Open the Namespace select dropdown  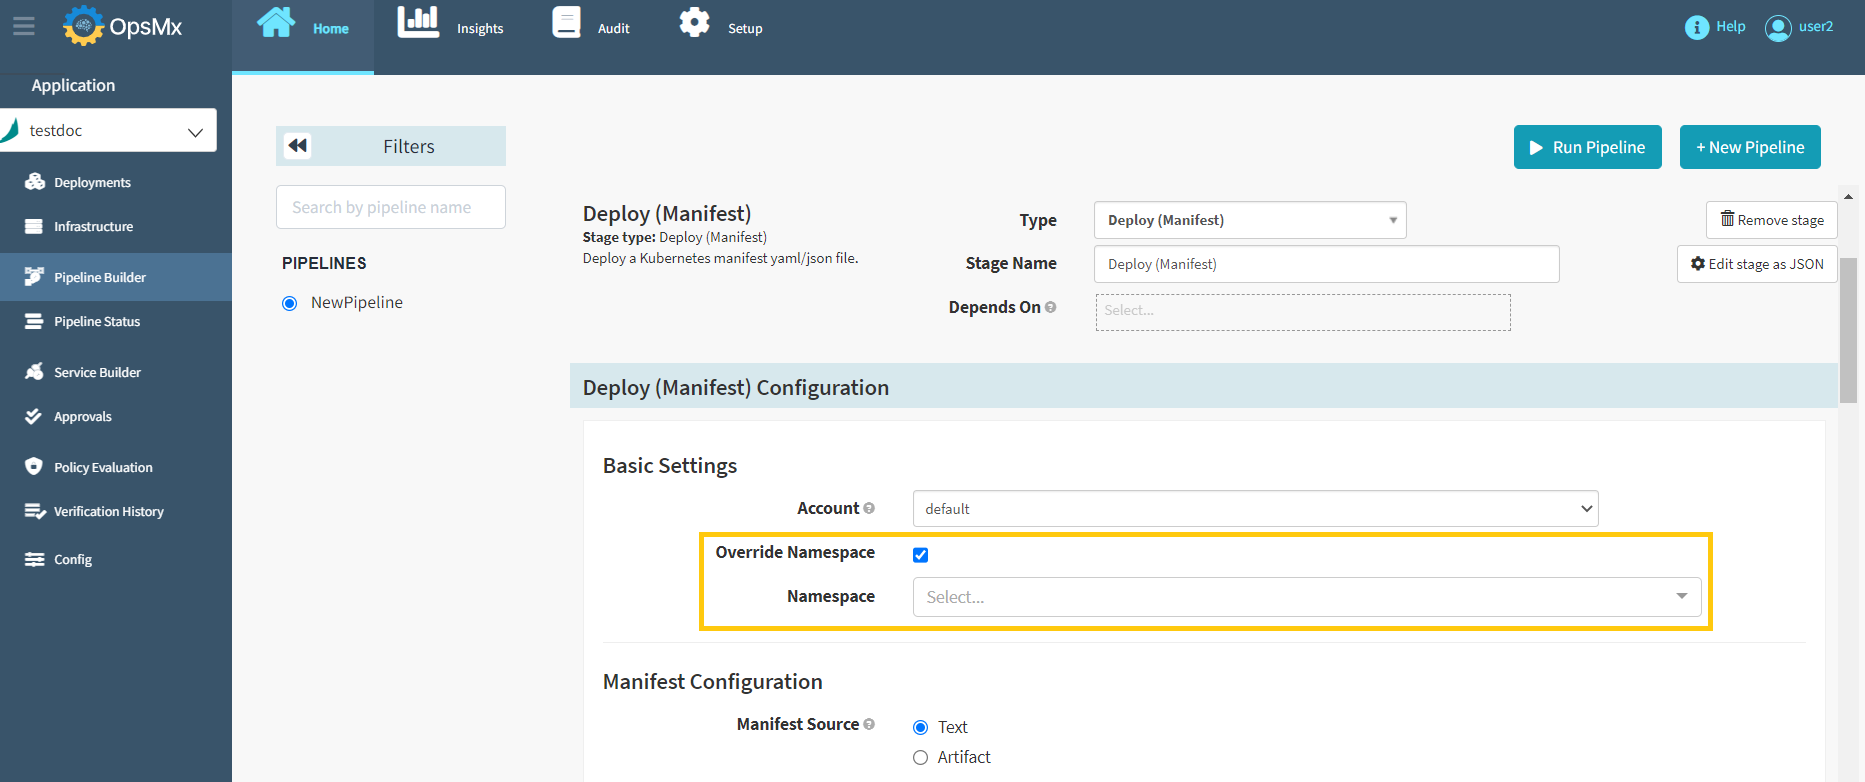click(1306, 597)
